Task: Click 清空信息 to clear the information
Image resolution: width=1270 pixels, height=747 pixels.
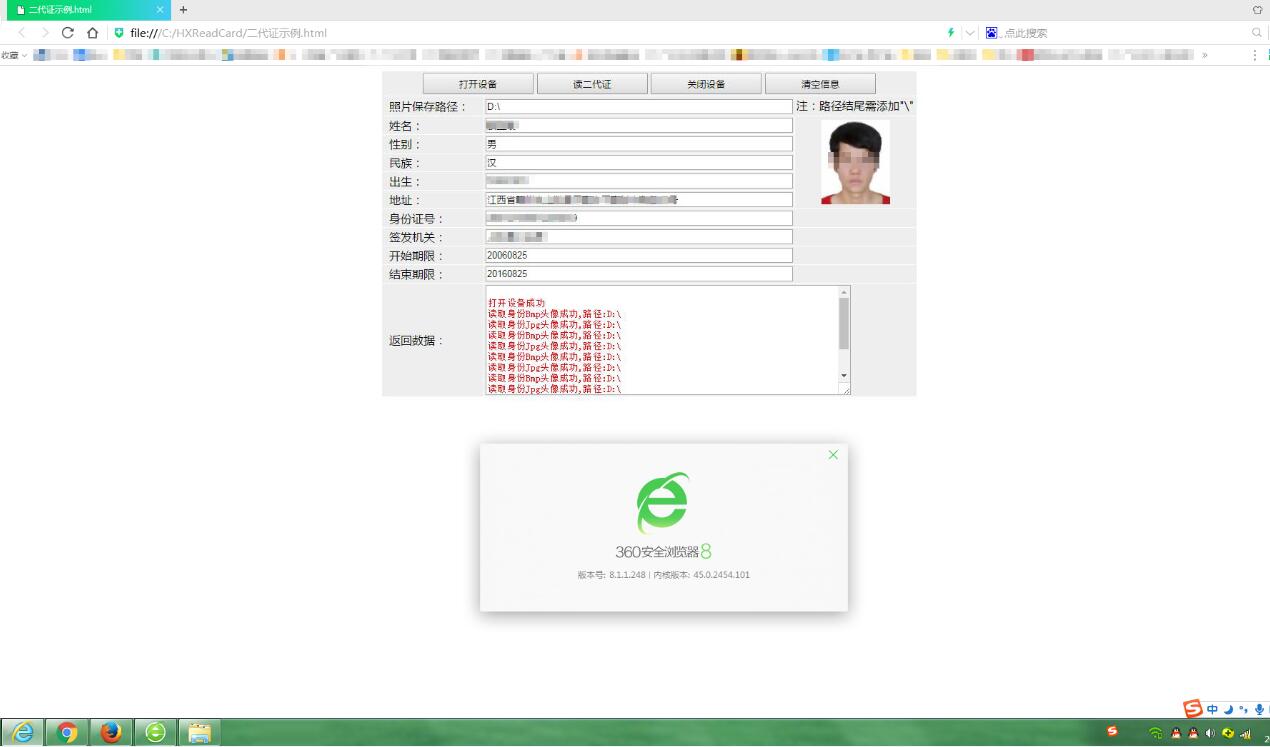Action: 819,83
